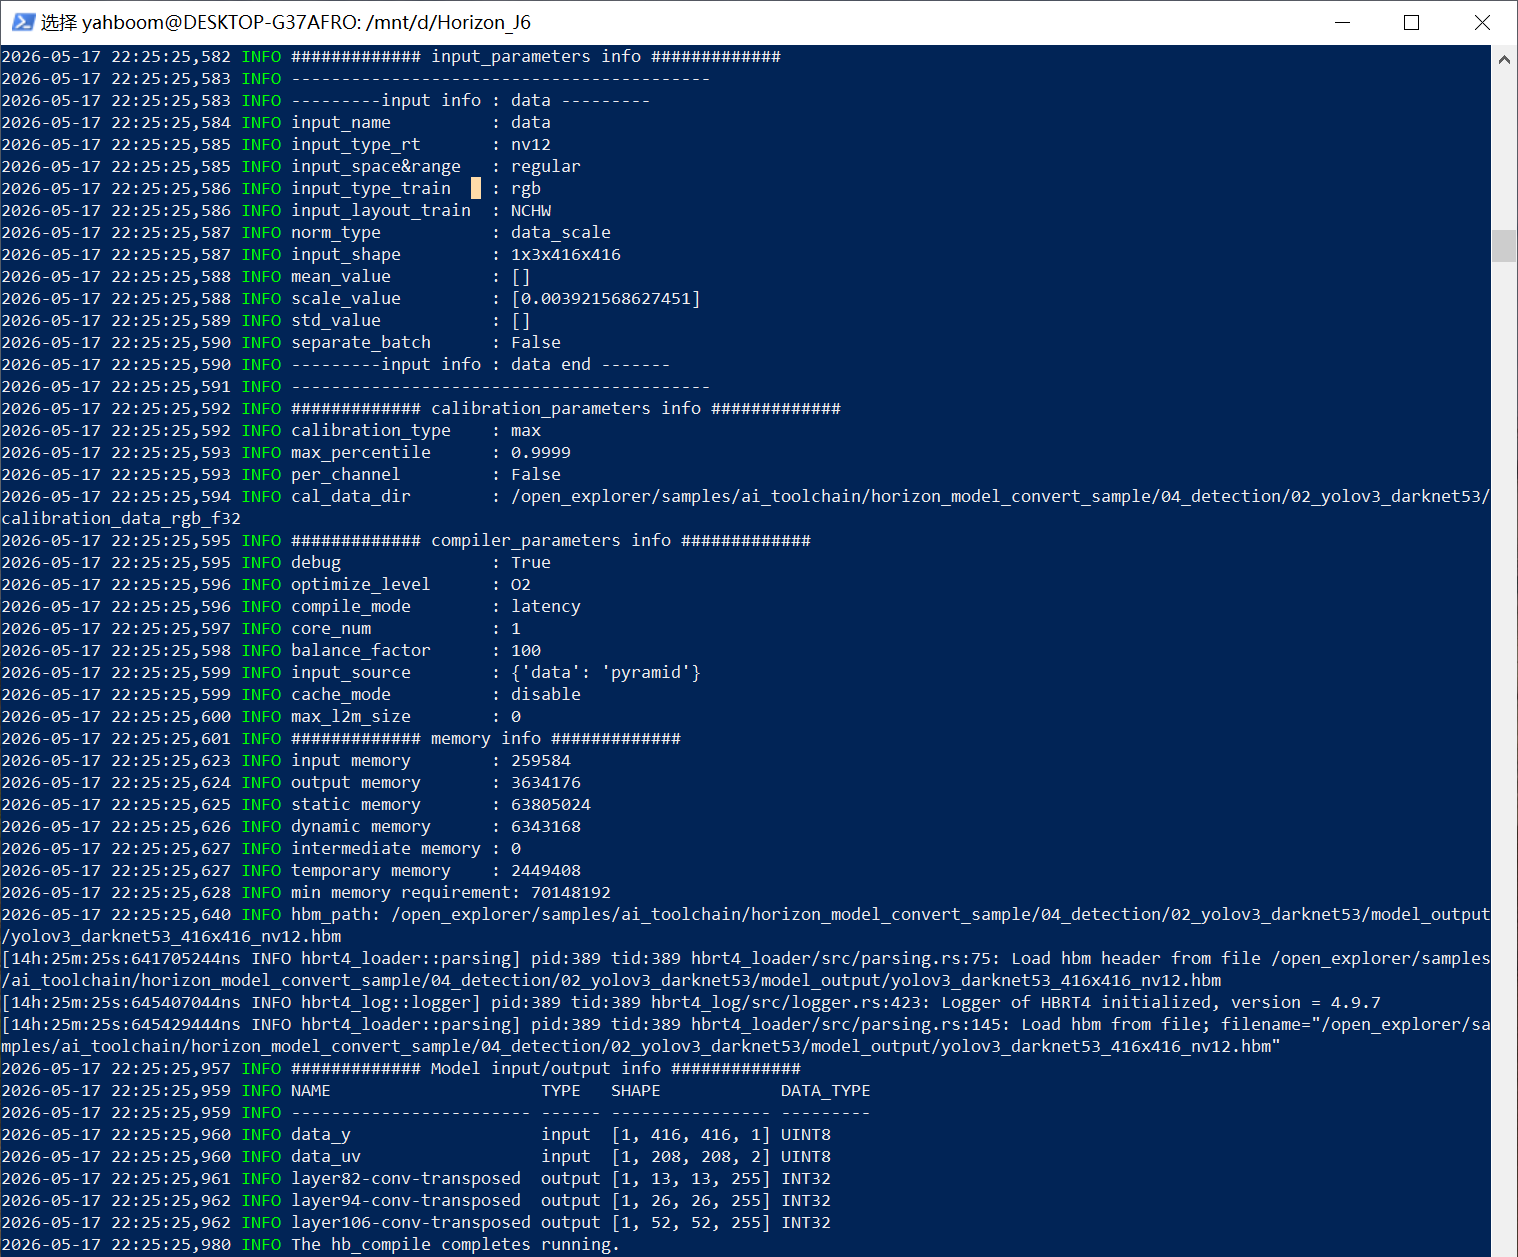Click the 'calibration_type' label
The height and width of the screenshot is (1257, 1518).
pos(371,430)
